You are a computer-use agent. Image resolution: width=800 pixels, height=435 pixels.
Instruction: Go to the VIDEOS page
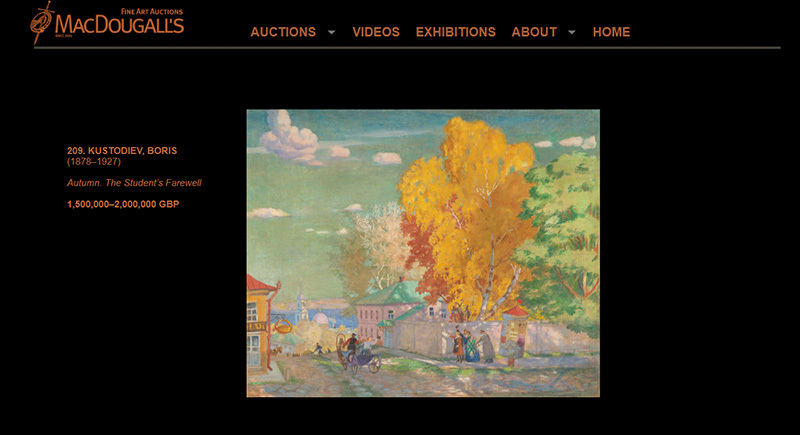click(x=376, y=32)
